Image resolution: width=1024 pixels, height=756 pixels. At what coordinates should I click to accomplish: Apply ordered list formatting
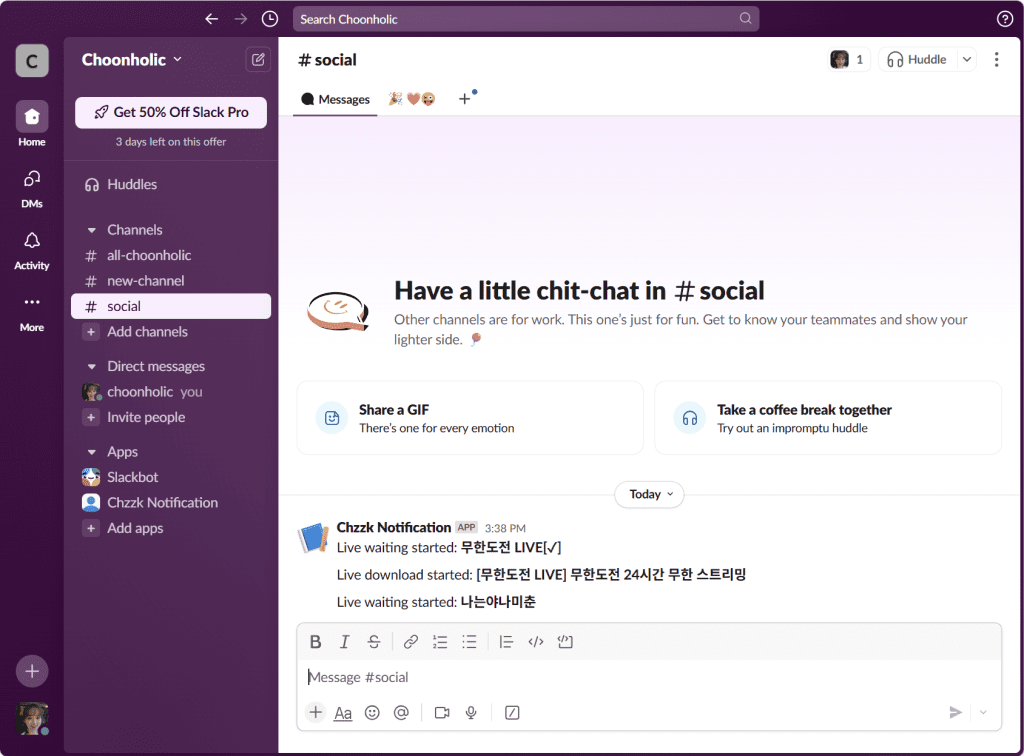click(440, 642)
